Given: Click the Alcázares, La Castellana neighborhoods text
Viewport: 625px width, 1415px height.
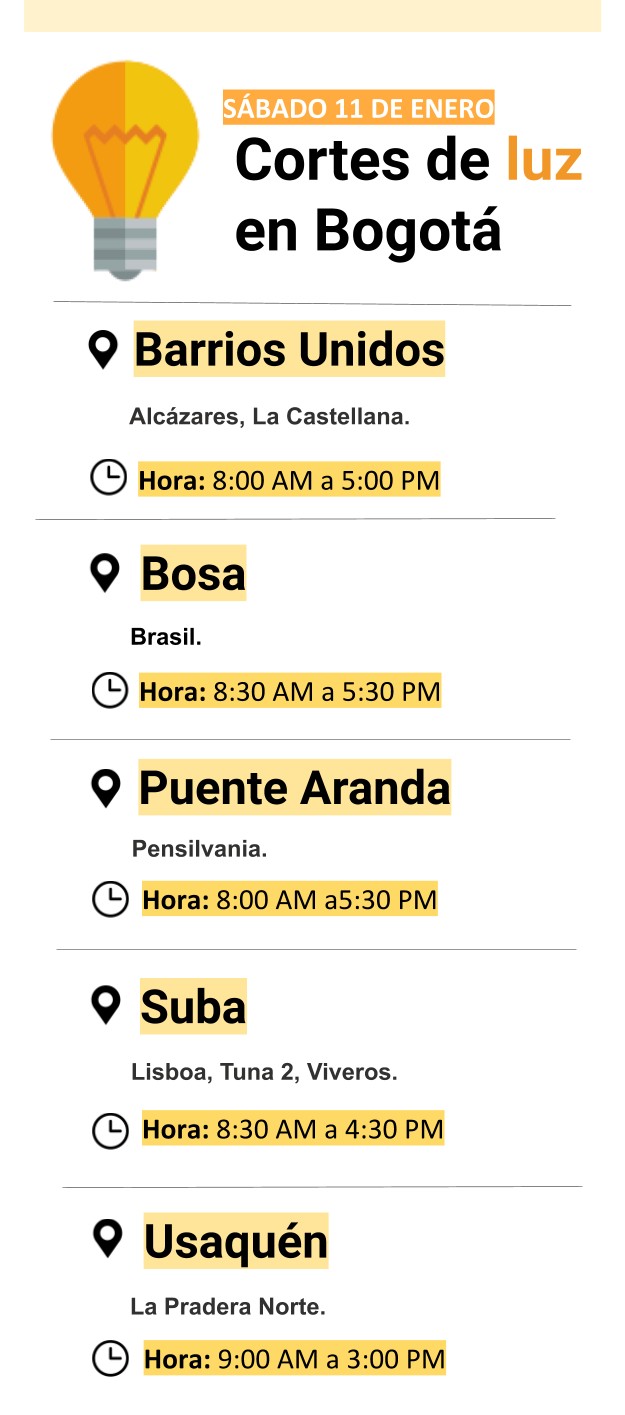Looking at the screenshot, I should tap(269, 417).
